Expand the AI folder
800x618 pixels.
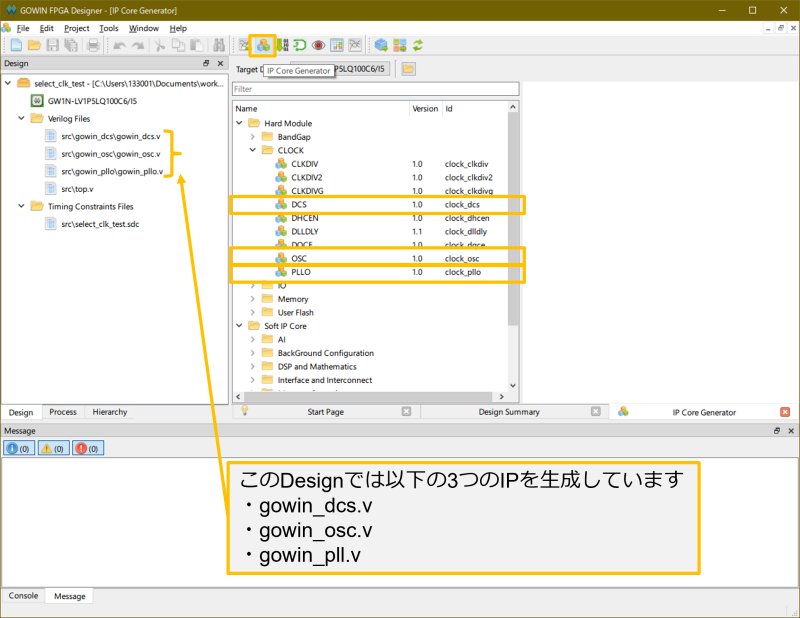tap(253, 339)
